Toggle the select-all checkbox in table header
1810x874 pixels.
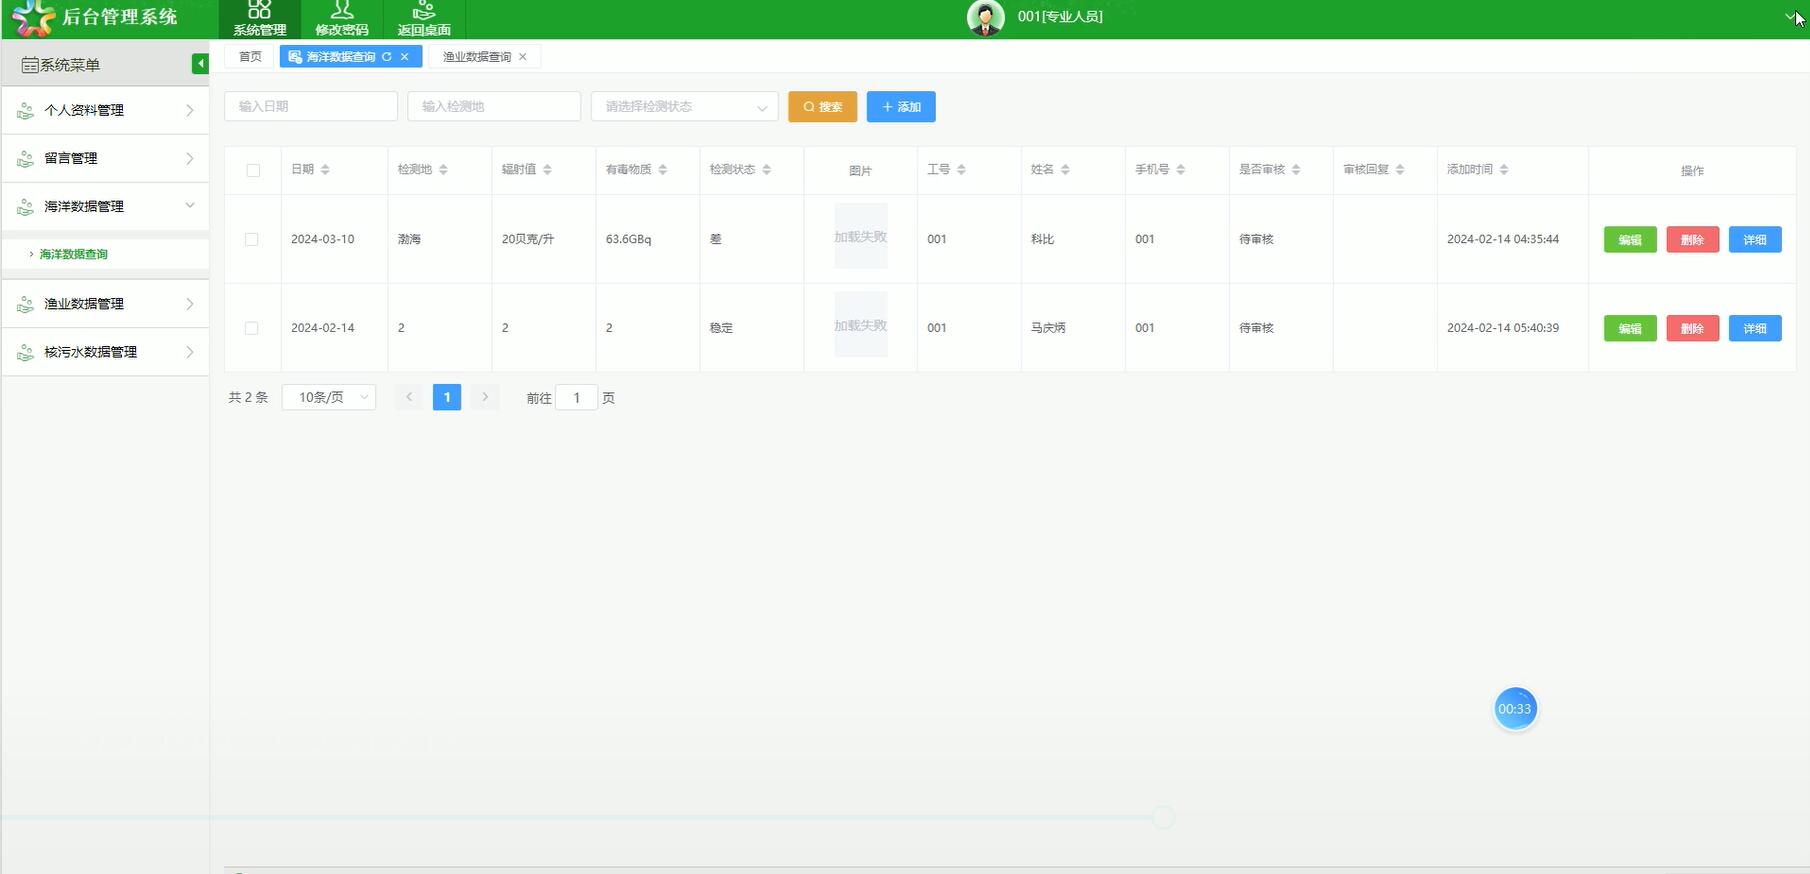click(253, 170)
